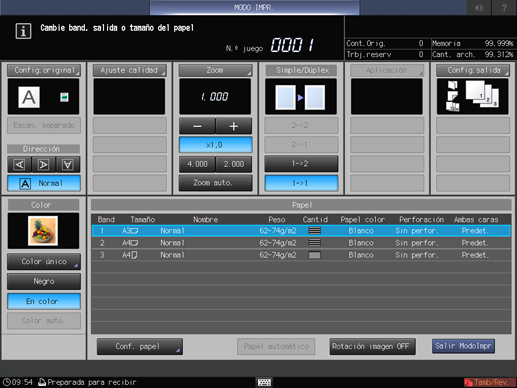
Task: Open help with the question mark icon
Action: pos(504,7)
